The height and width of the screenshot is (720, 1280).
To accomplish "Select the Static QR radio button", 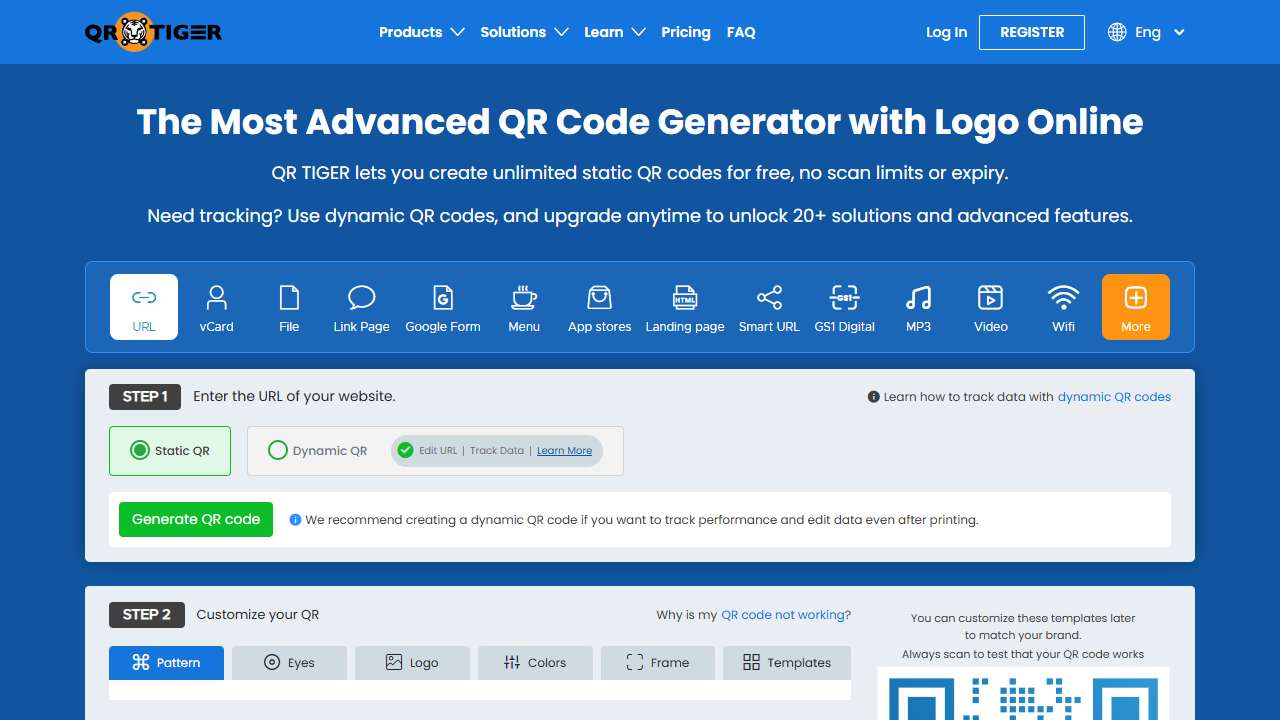I will [x=141, y=451].
